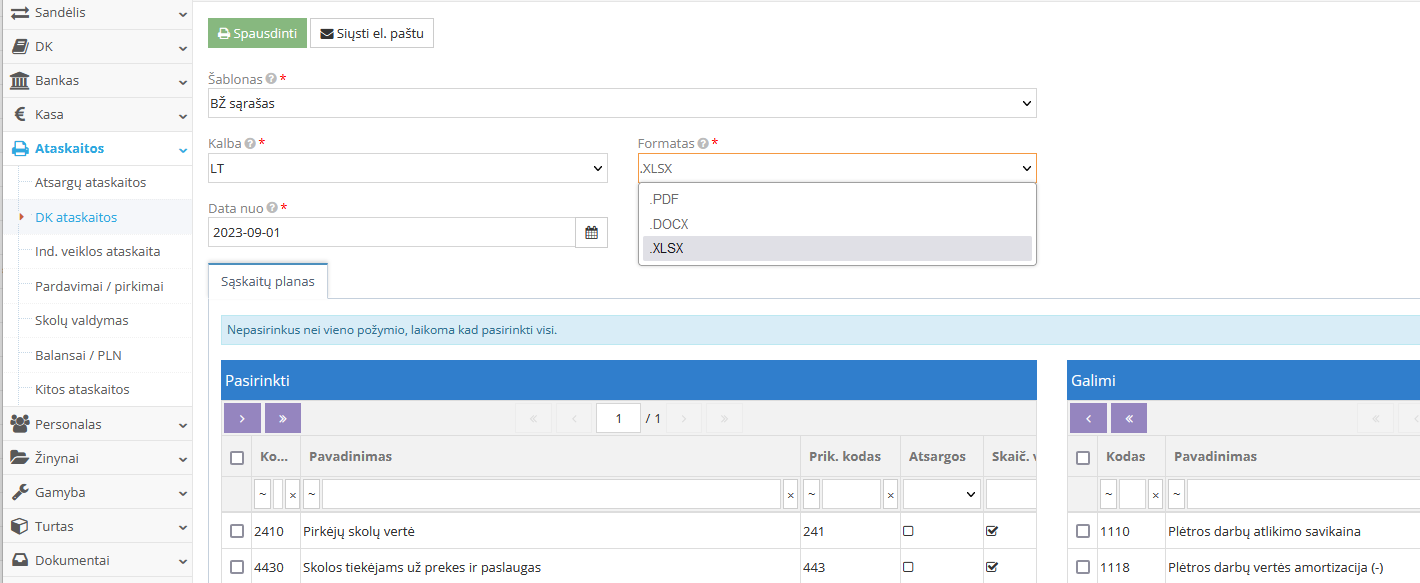
Task: Click the Data nuo date input field
Action: [391, 233]
